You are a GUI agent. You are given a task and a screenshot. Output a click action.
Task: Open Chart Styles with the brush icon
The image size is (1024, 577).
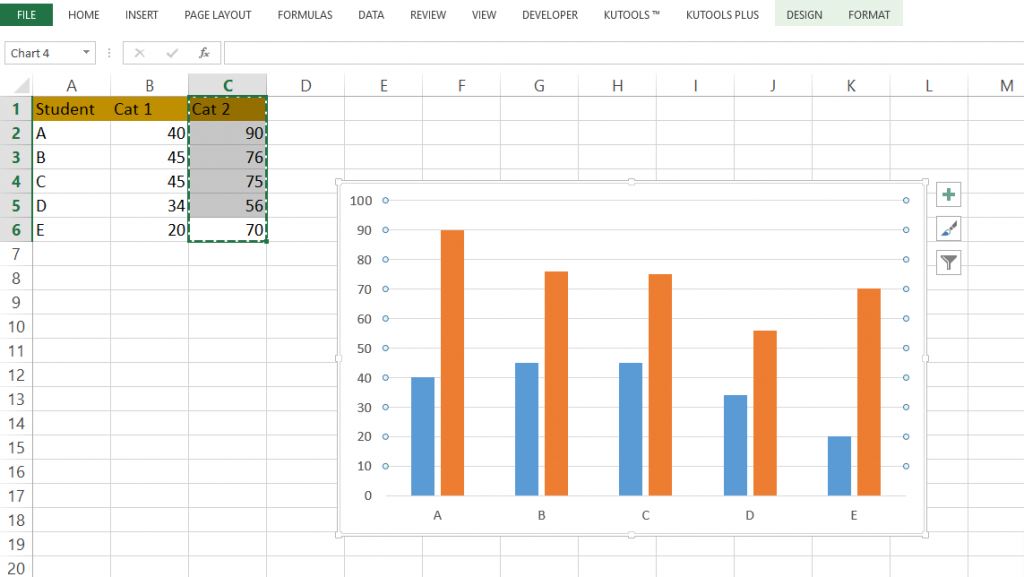tap(947, 228)
